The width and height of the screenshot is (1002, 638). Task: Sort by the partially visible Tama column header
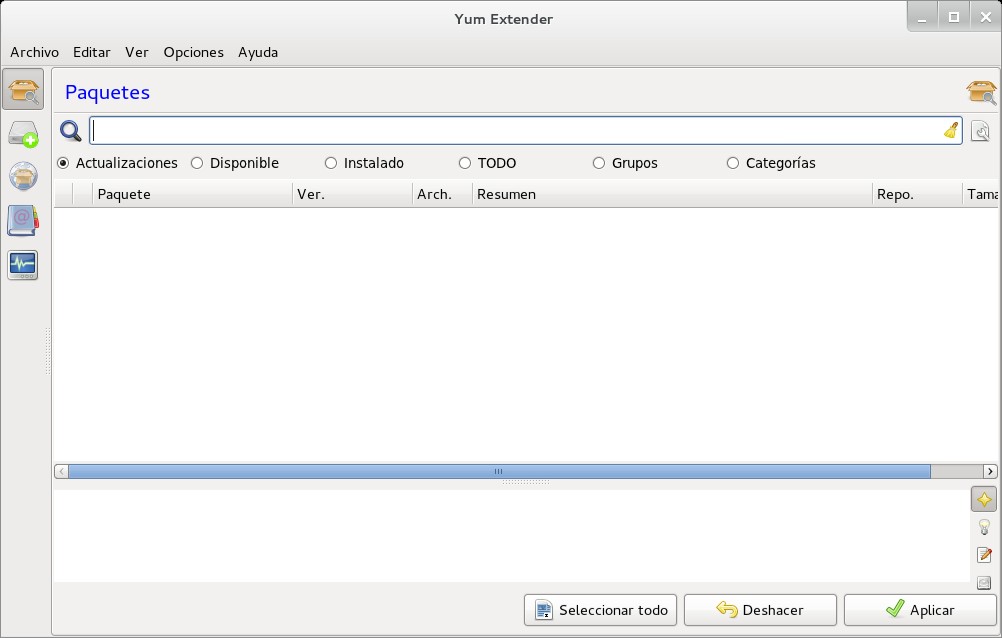pos(980,194)
